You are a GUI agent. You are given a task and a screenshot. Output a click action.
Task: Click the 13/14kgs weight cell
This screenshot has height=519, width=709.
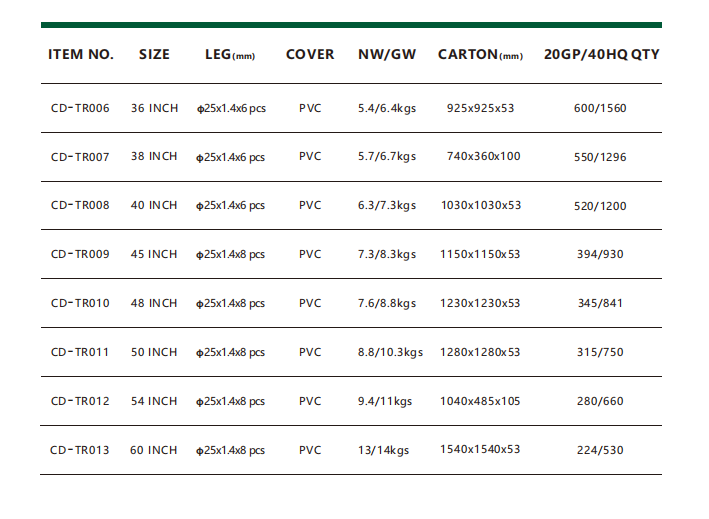point(385,450)
